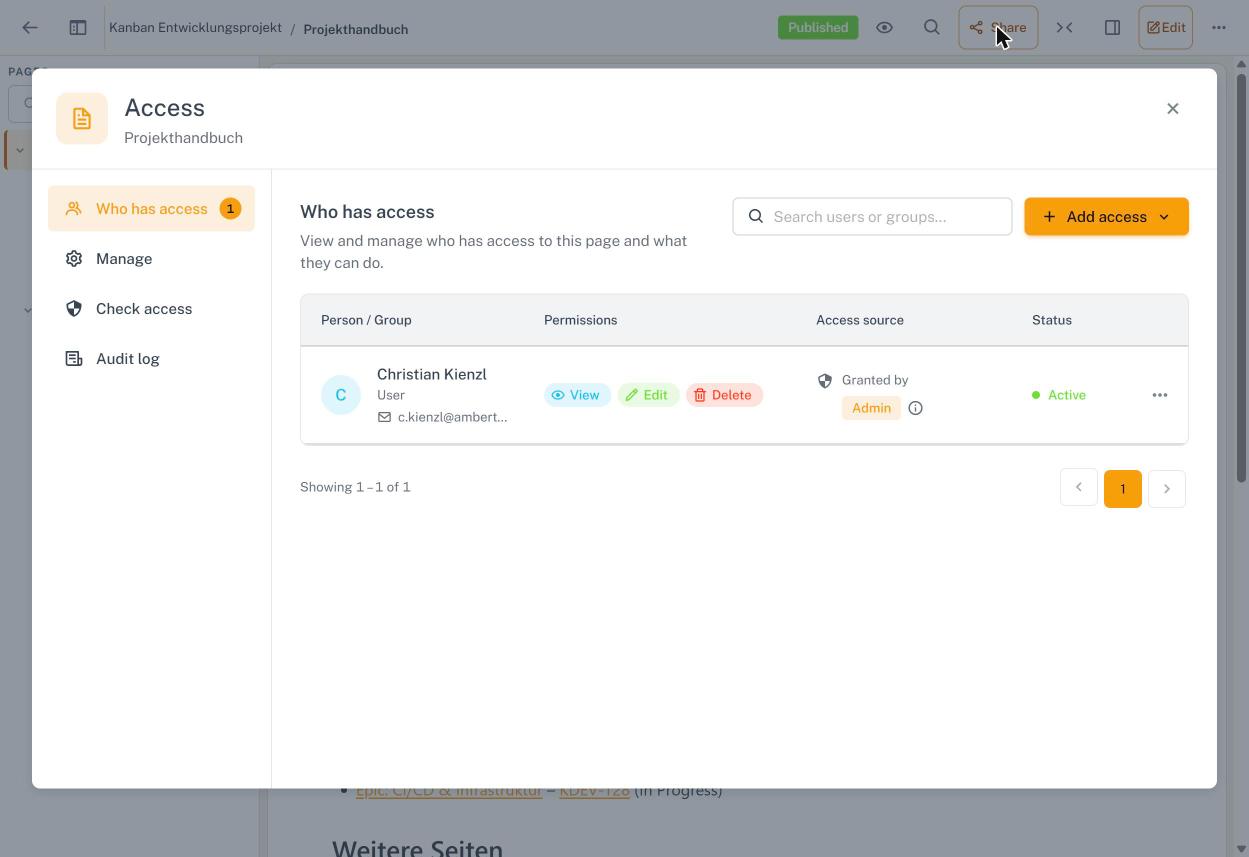Open the KDEV-128 issue link
Screen dimensions: 1249x857
pos(594,790)
